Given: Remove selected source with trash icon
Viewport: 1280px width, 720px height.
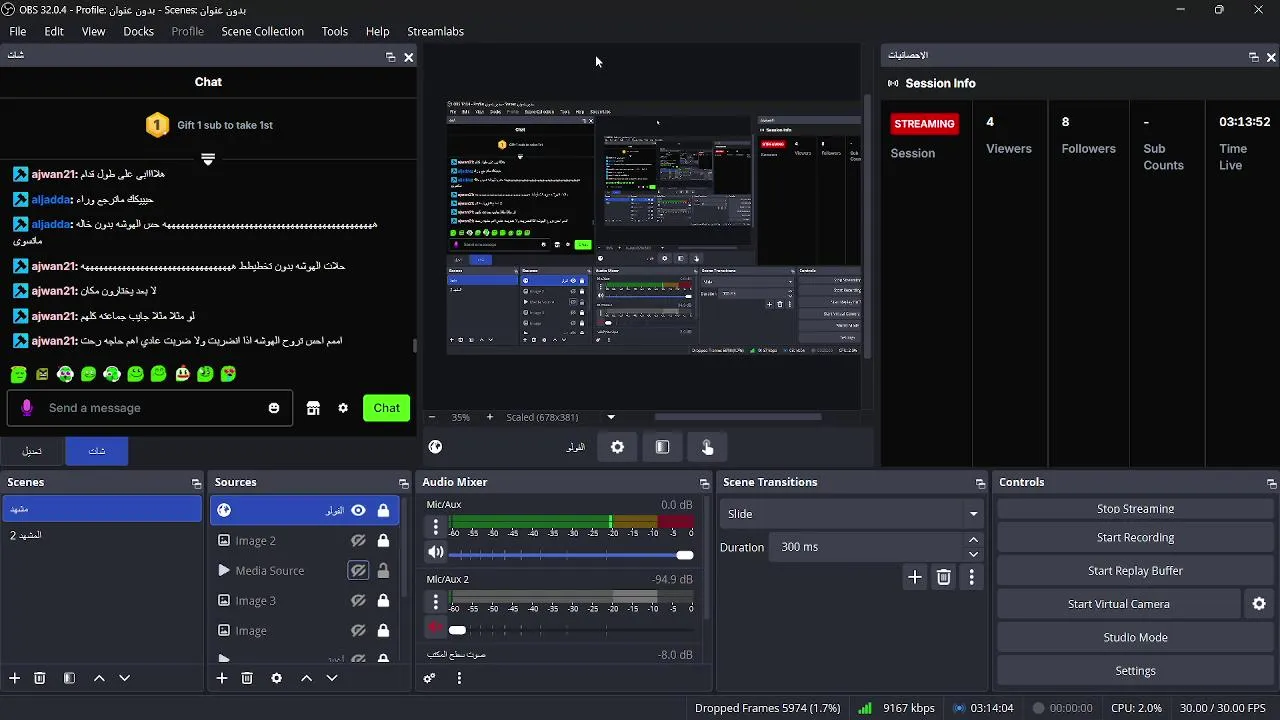Looking at the screenshot, I should tap(247, 678).
